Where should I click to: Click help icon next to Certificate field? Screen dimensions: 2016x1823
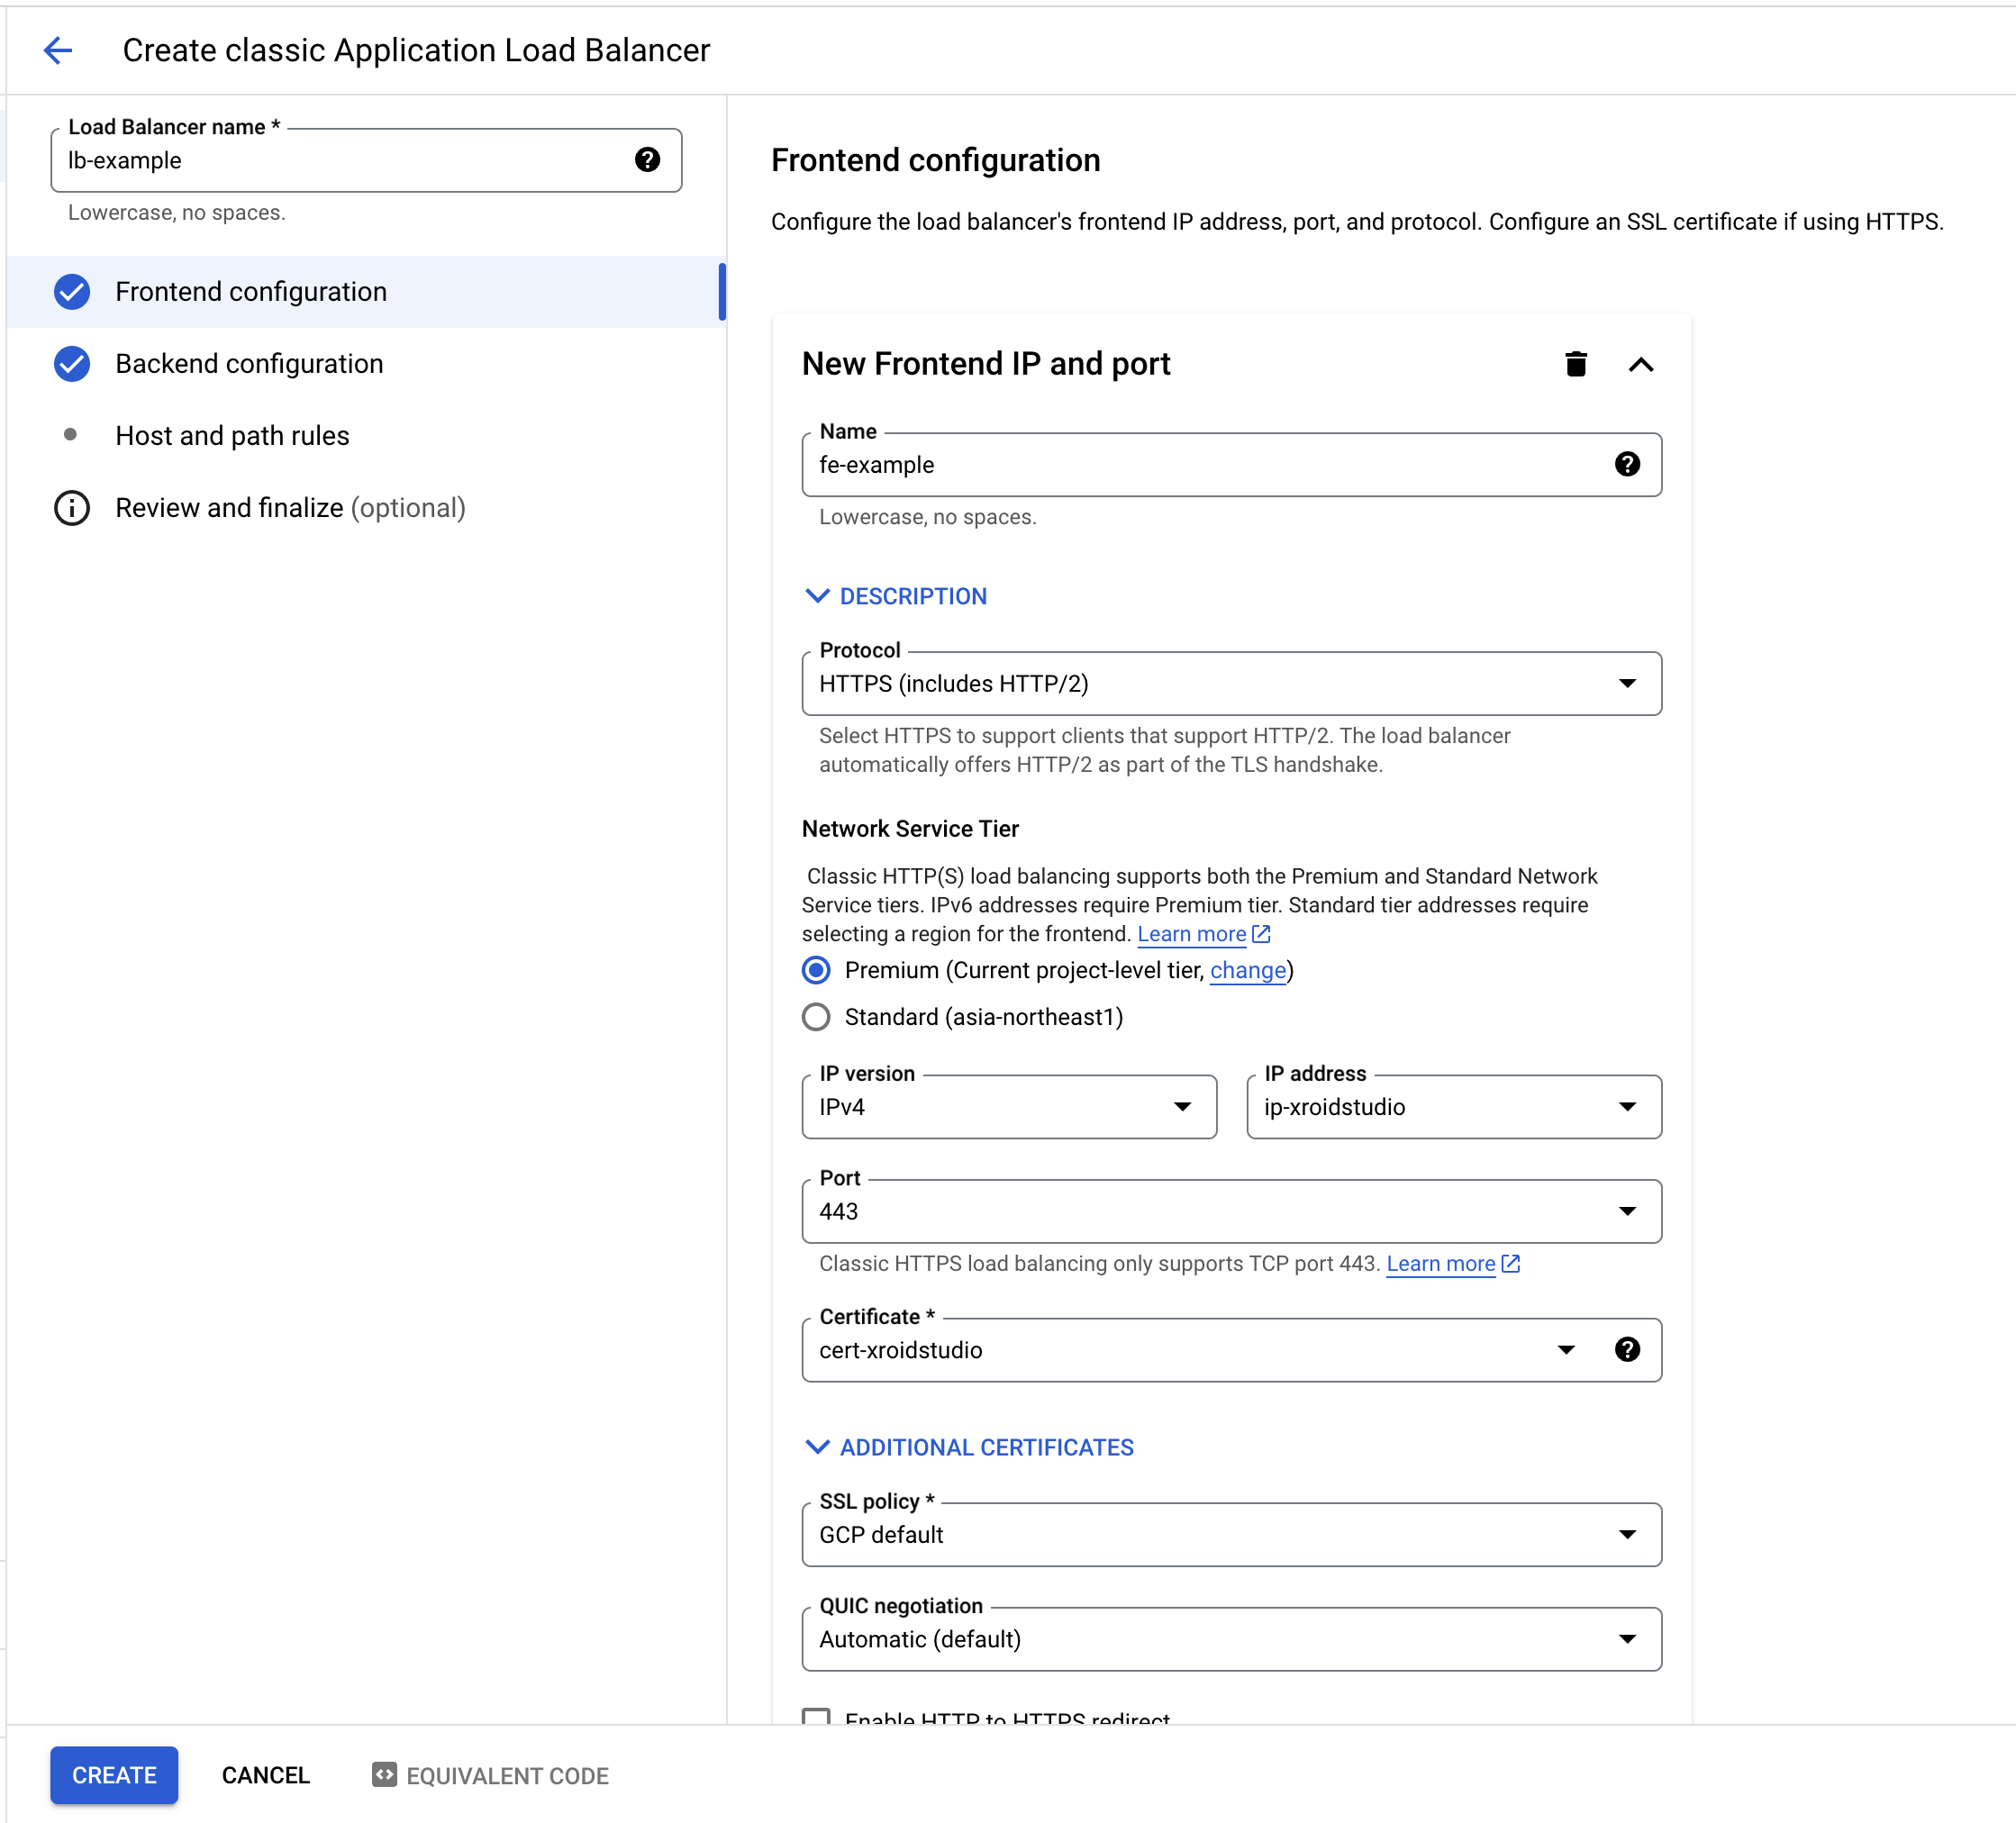[1627, 1349]
